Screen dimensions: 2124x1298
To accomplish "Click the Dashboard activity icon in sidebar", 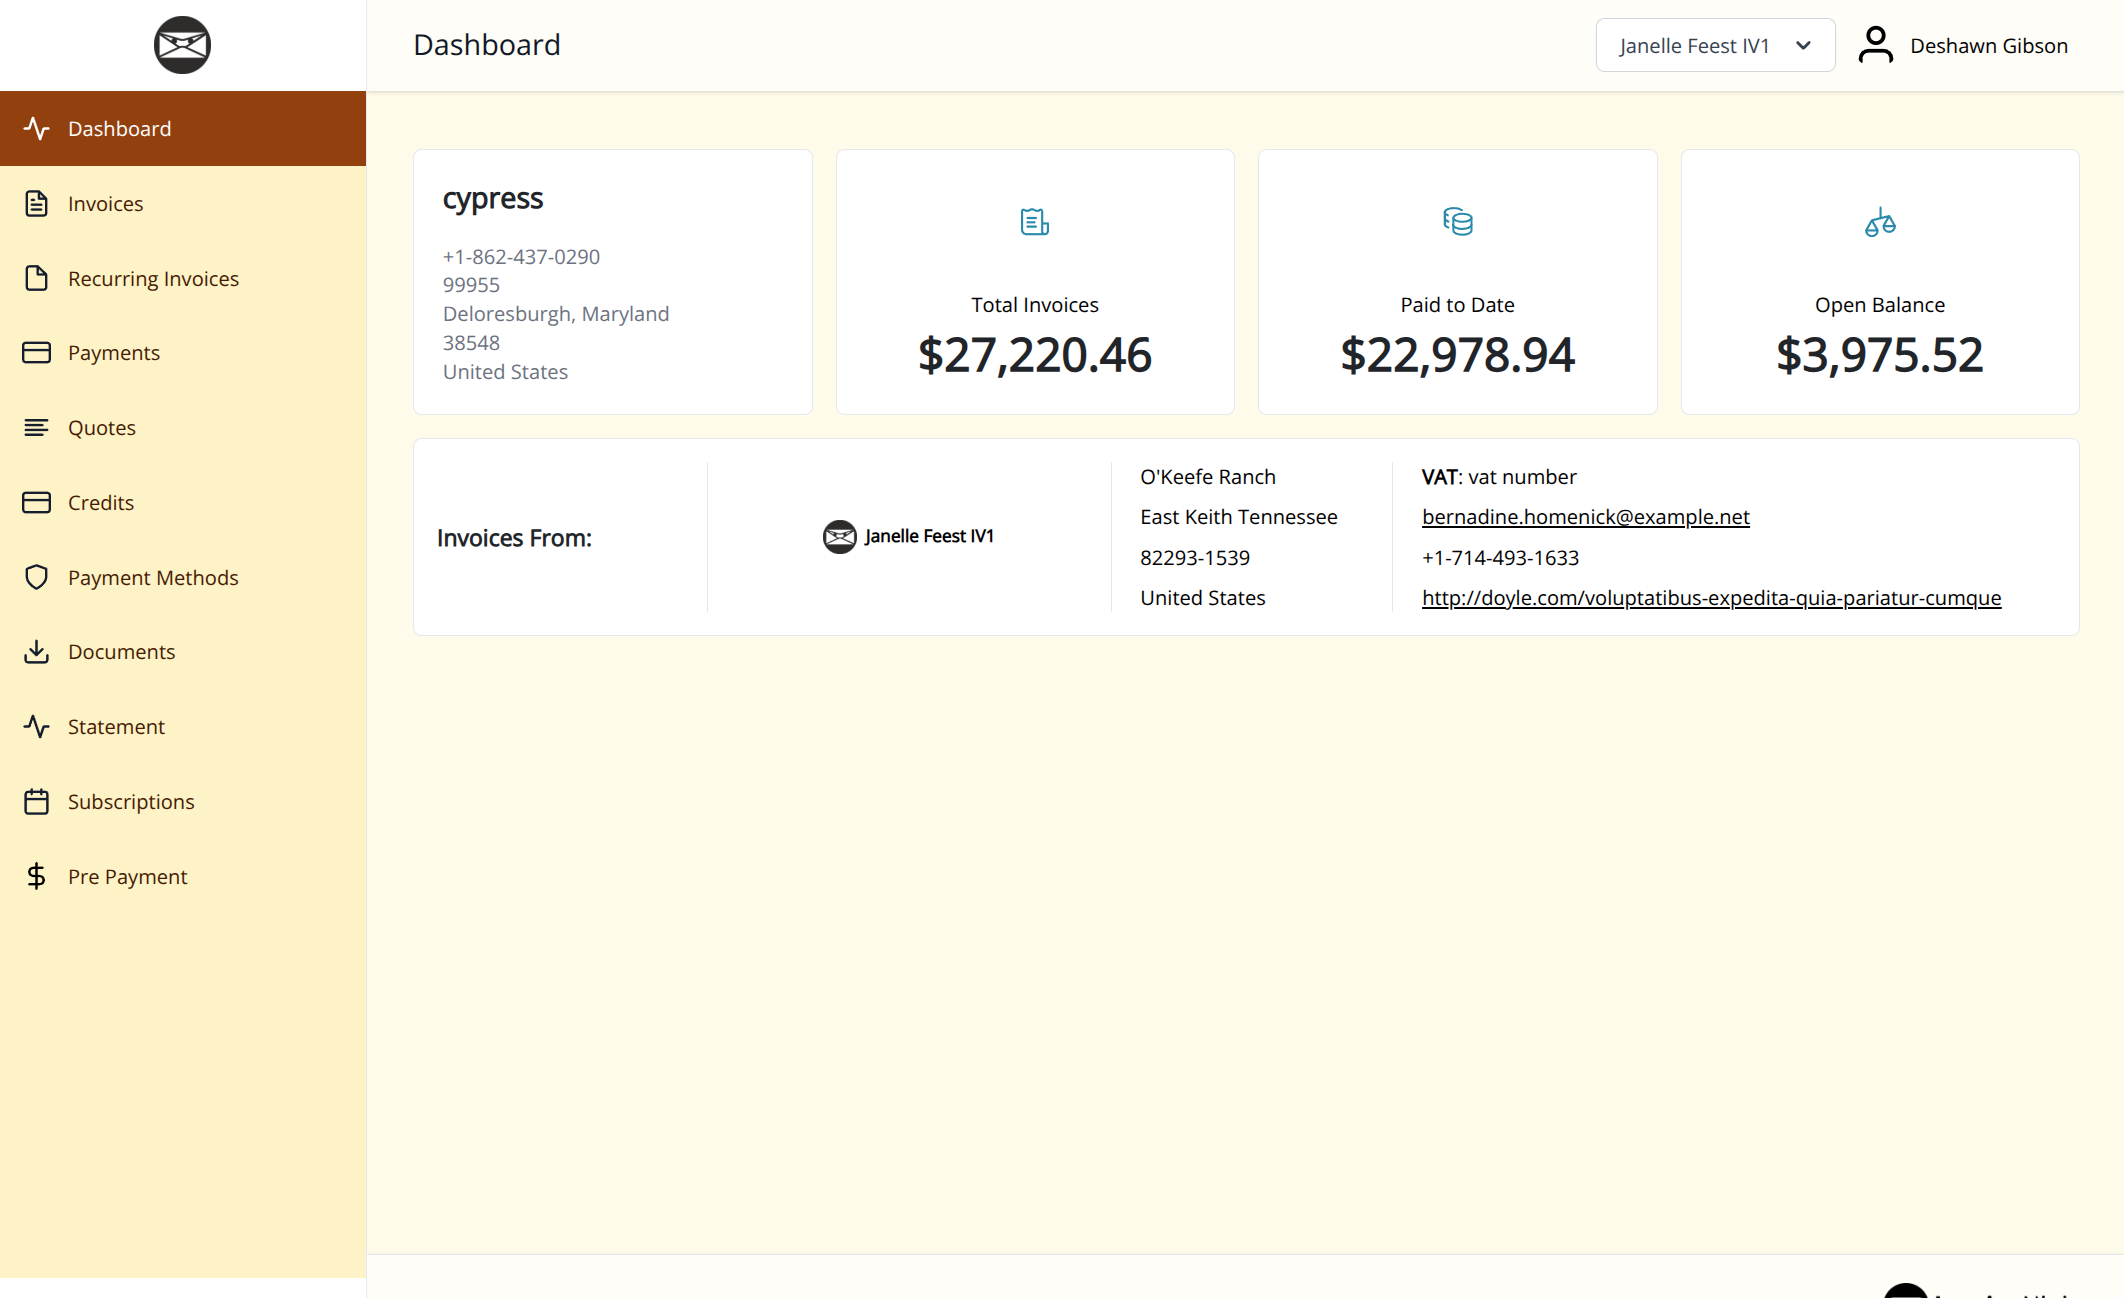I will [x=37, y=128].
